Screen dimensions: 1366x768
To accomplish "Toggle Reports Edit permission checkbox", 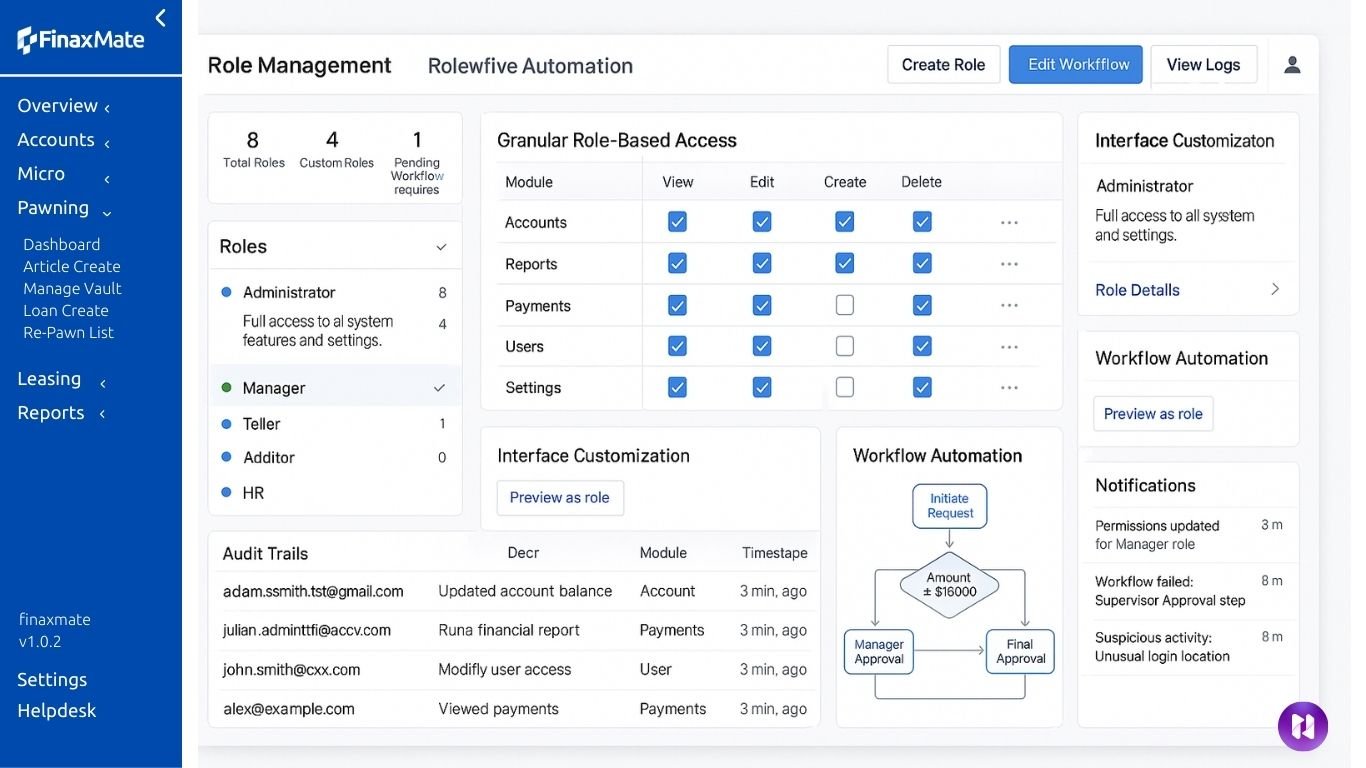I will pyautogui.click(x=762, y=263).
